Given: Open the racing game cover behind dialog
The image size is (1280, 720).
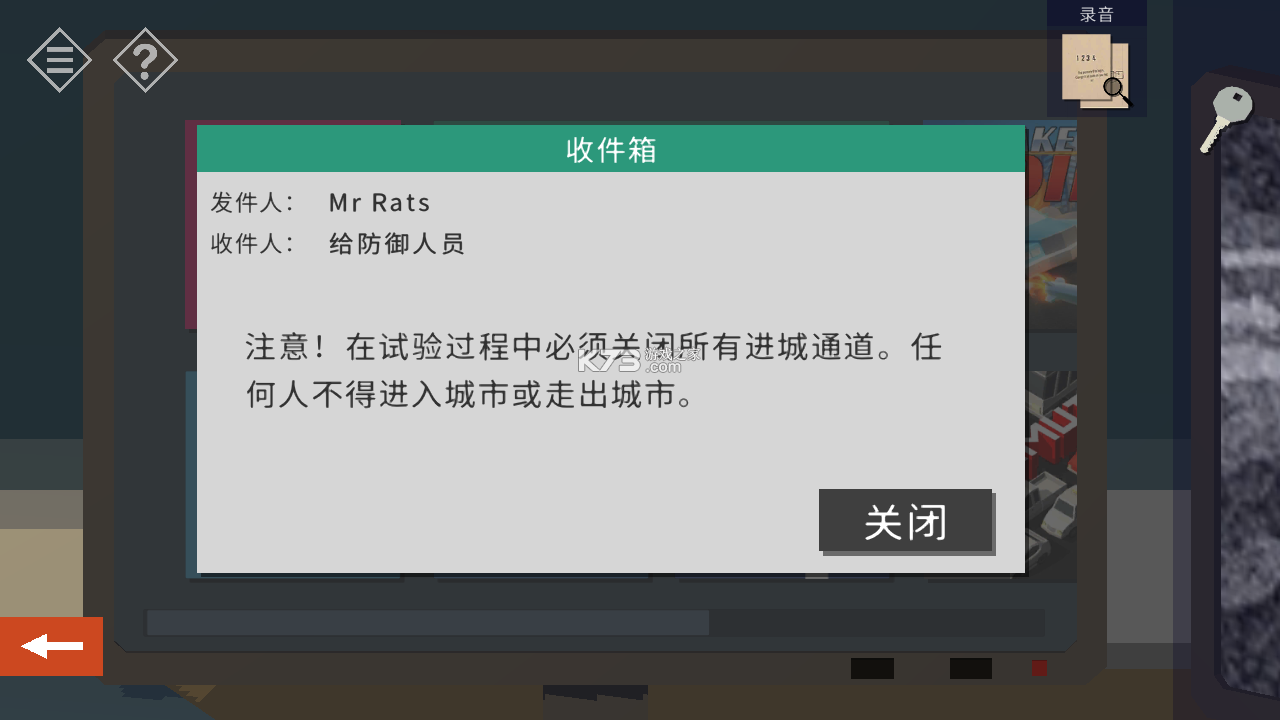Looking at the screenshot, I should click(x=1051, y=230).
